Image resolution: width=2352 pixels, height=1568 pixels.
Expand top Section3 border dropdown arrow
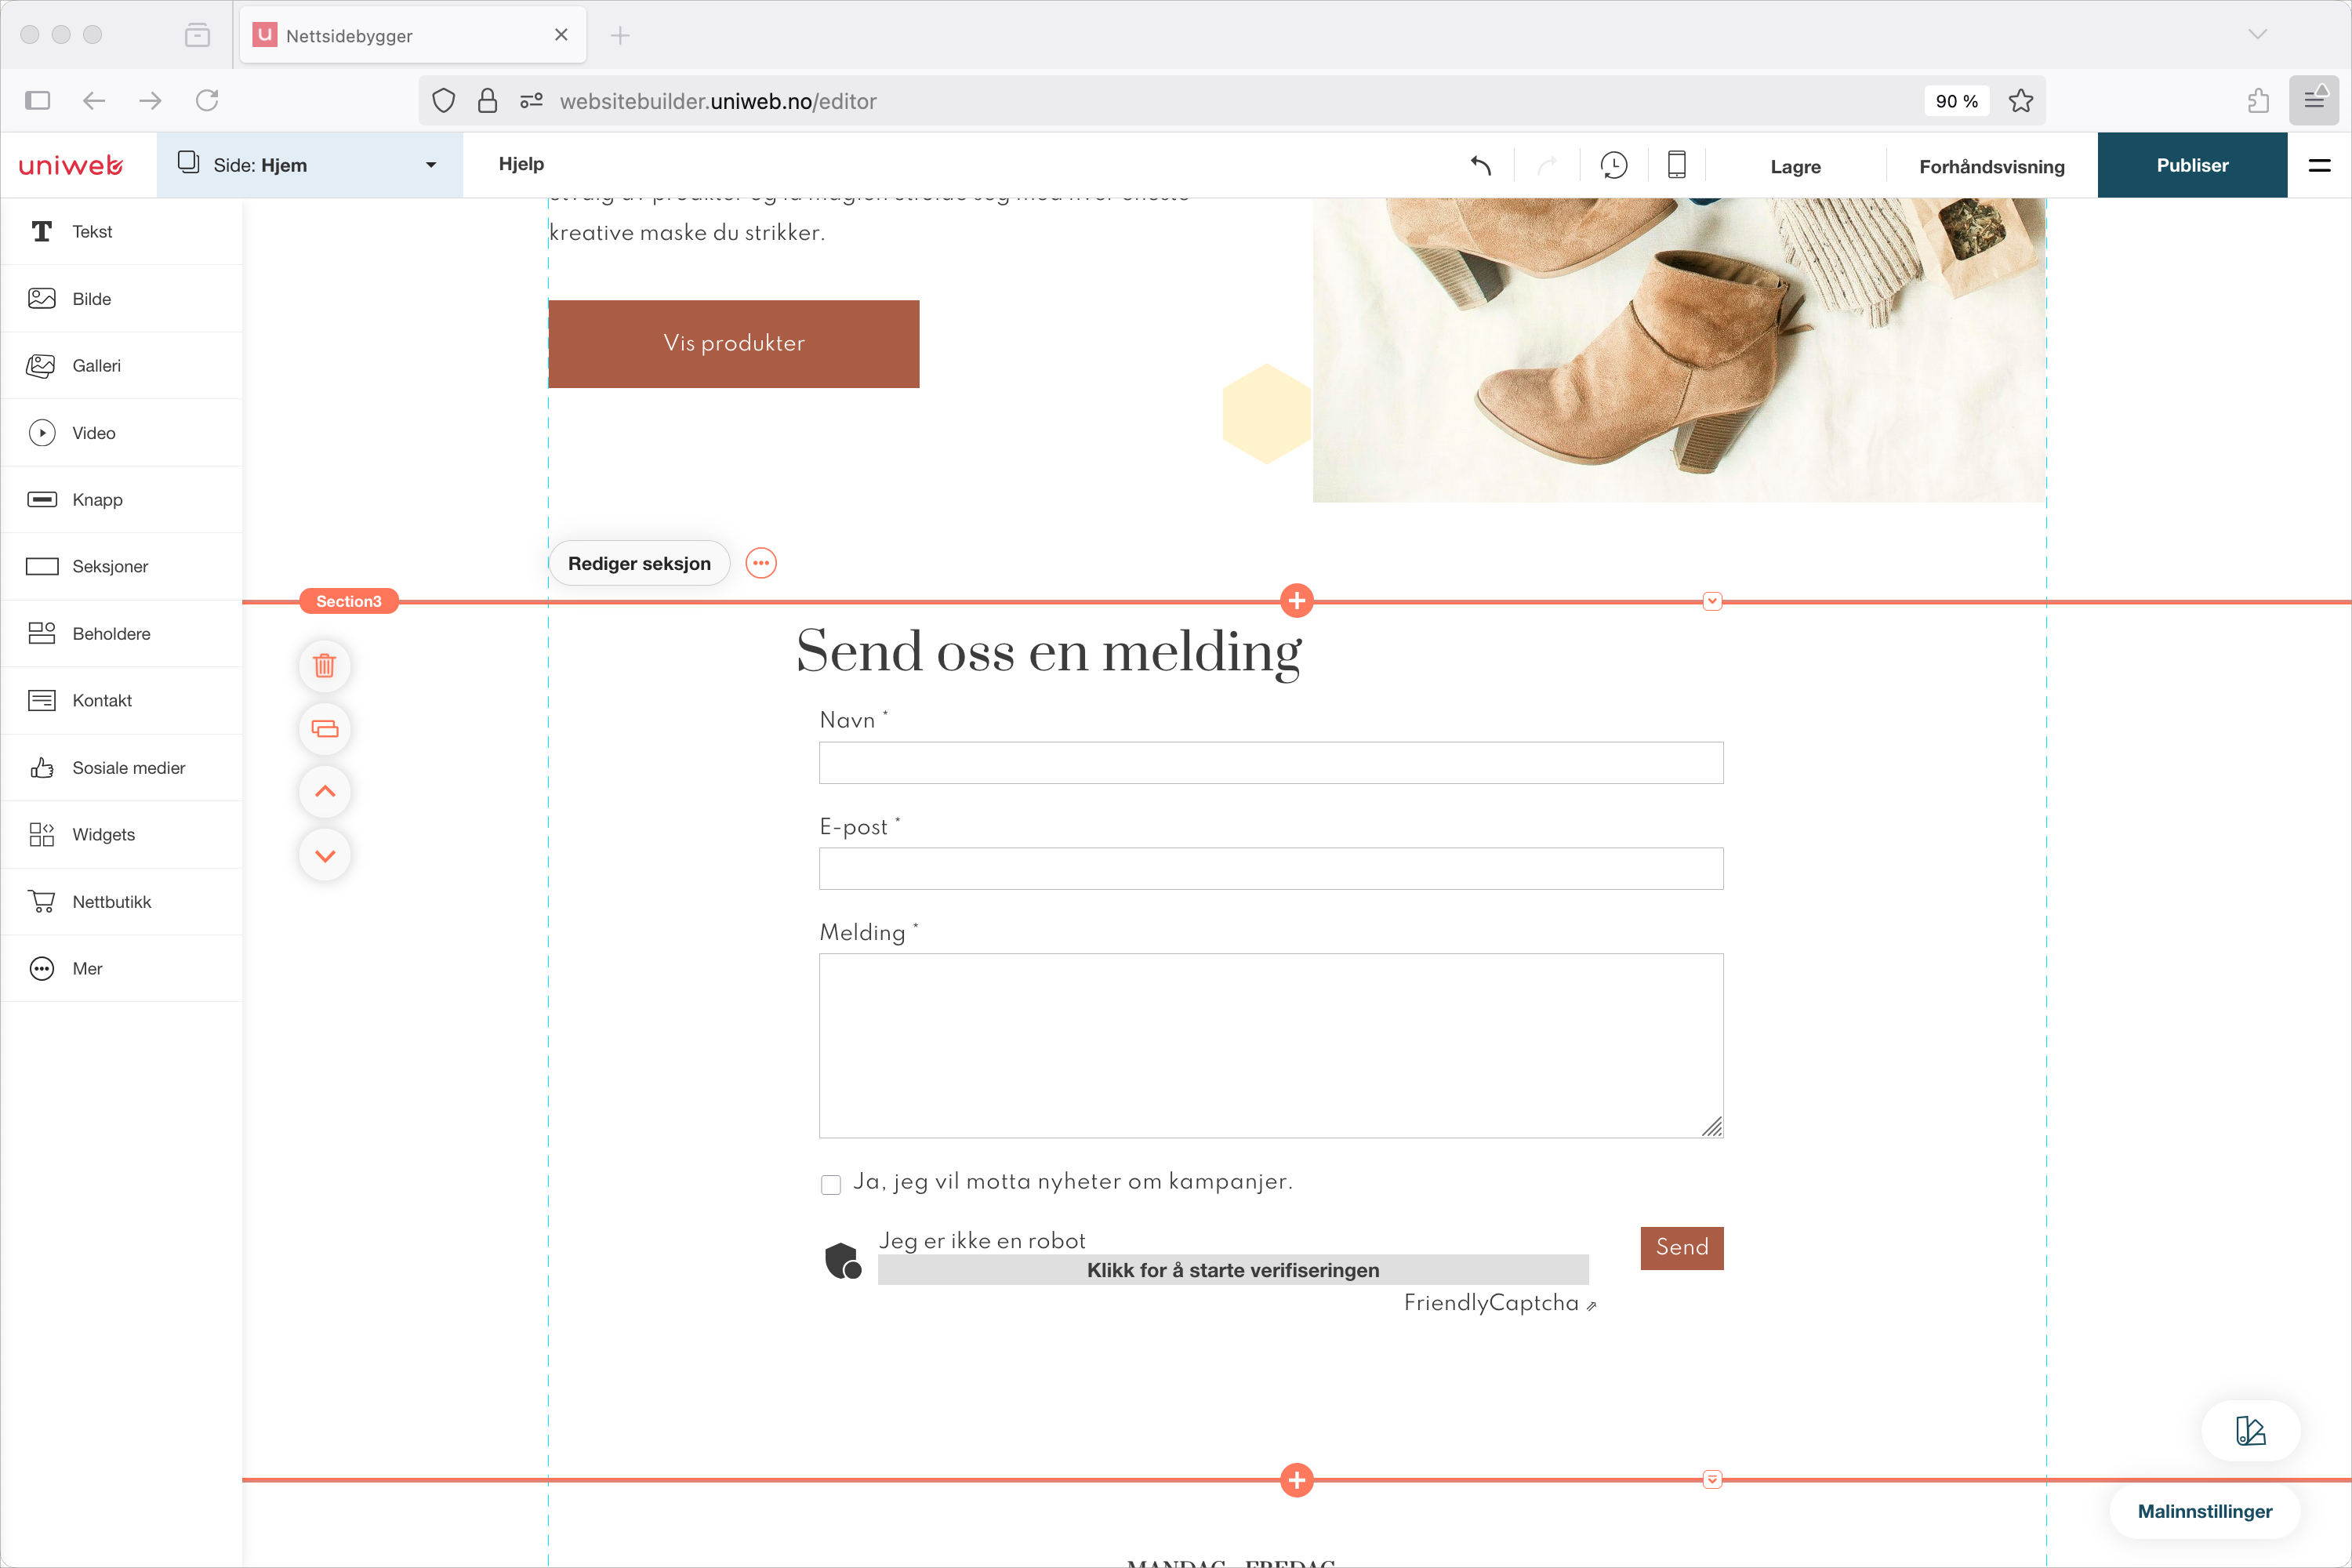[x=1712, y=601]
